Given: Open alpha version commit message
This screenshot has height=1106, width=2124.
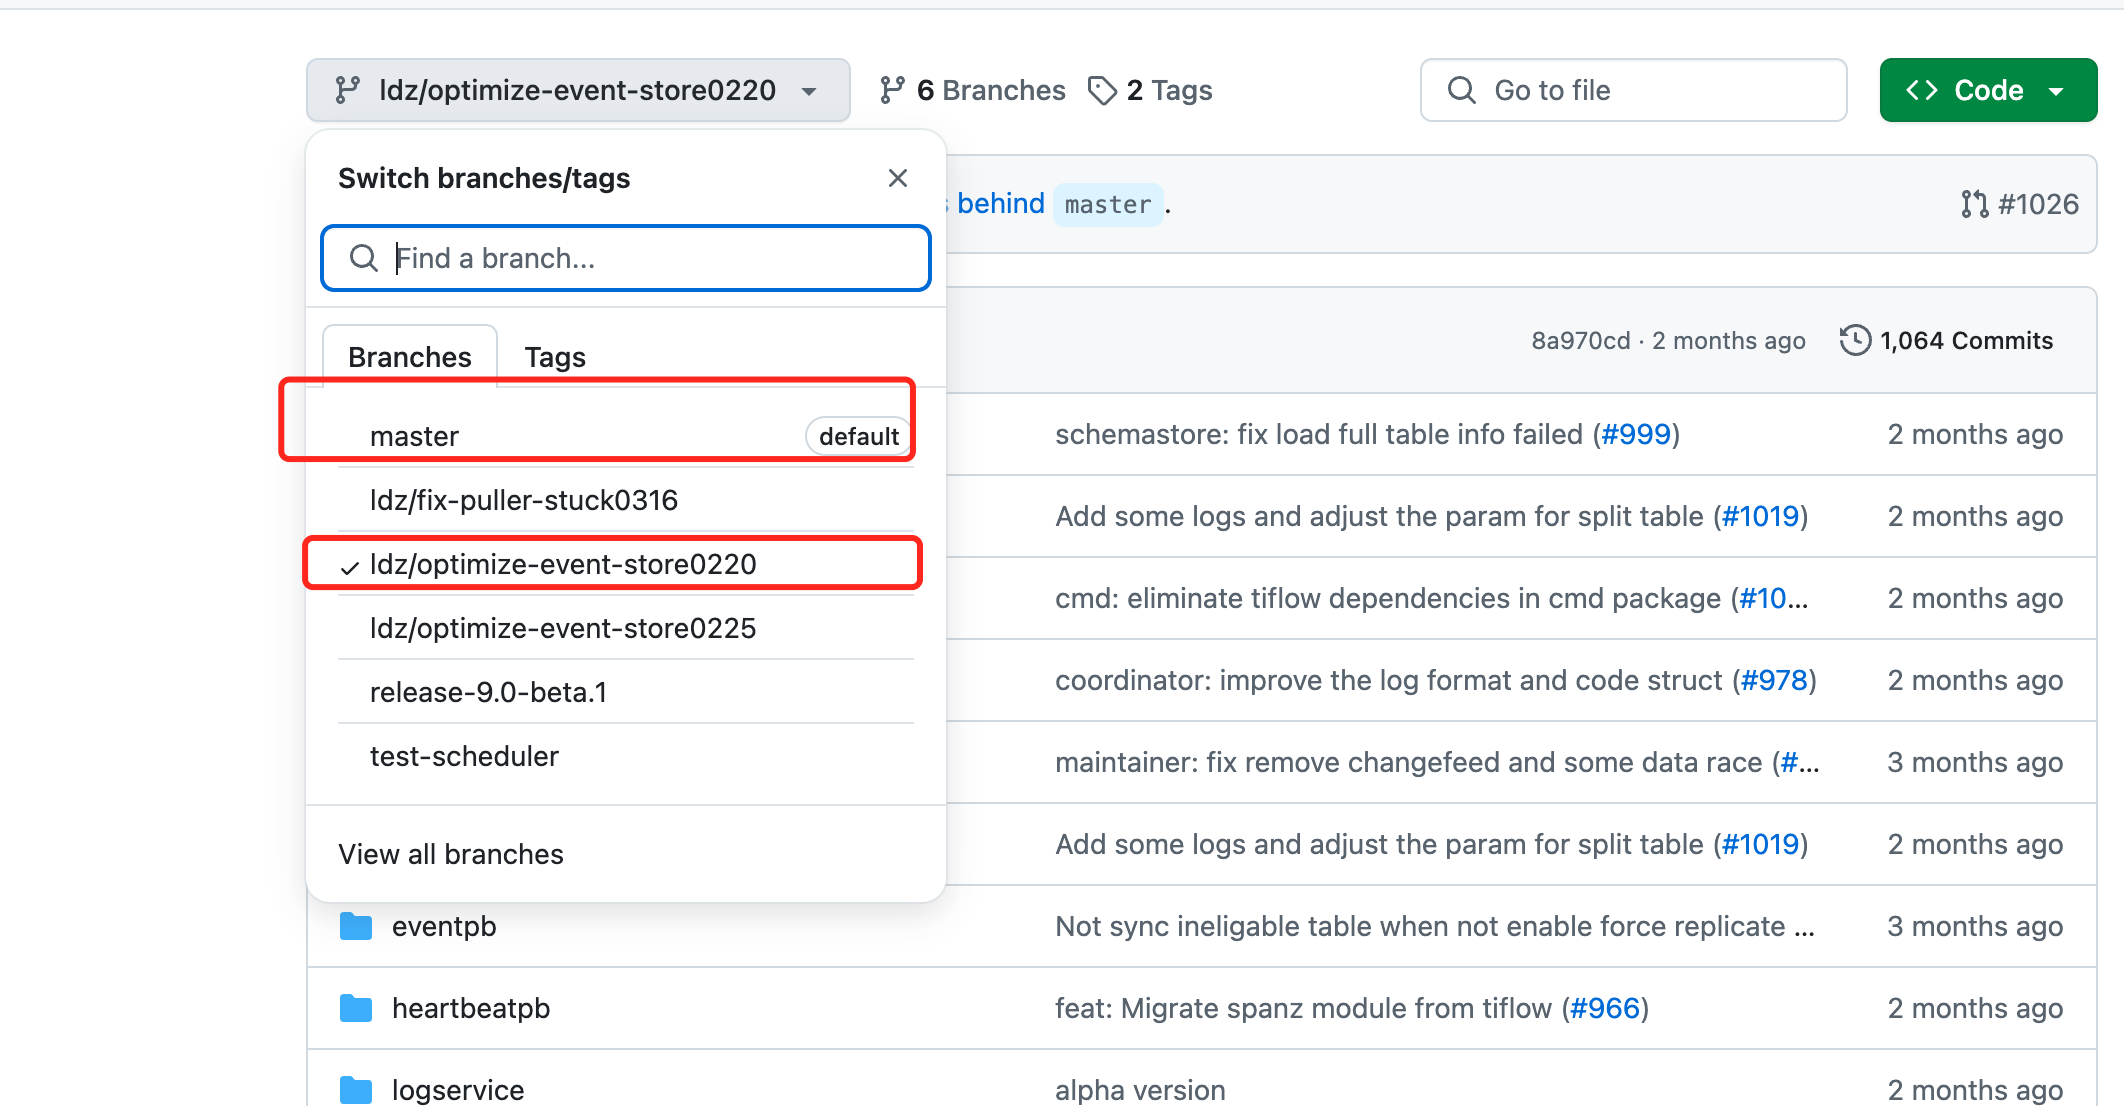Looking at the screenshot, I should tap(1140, 1090).
